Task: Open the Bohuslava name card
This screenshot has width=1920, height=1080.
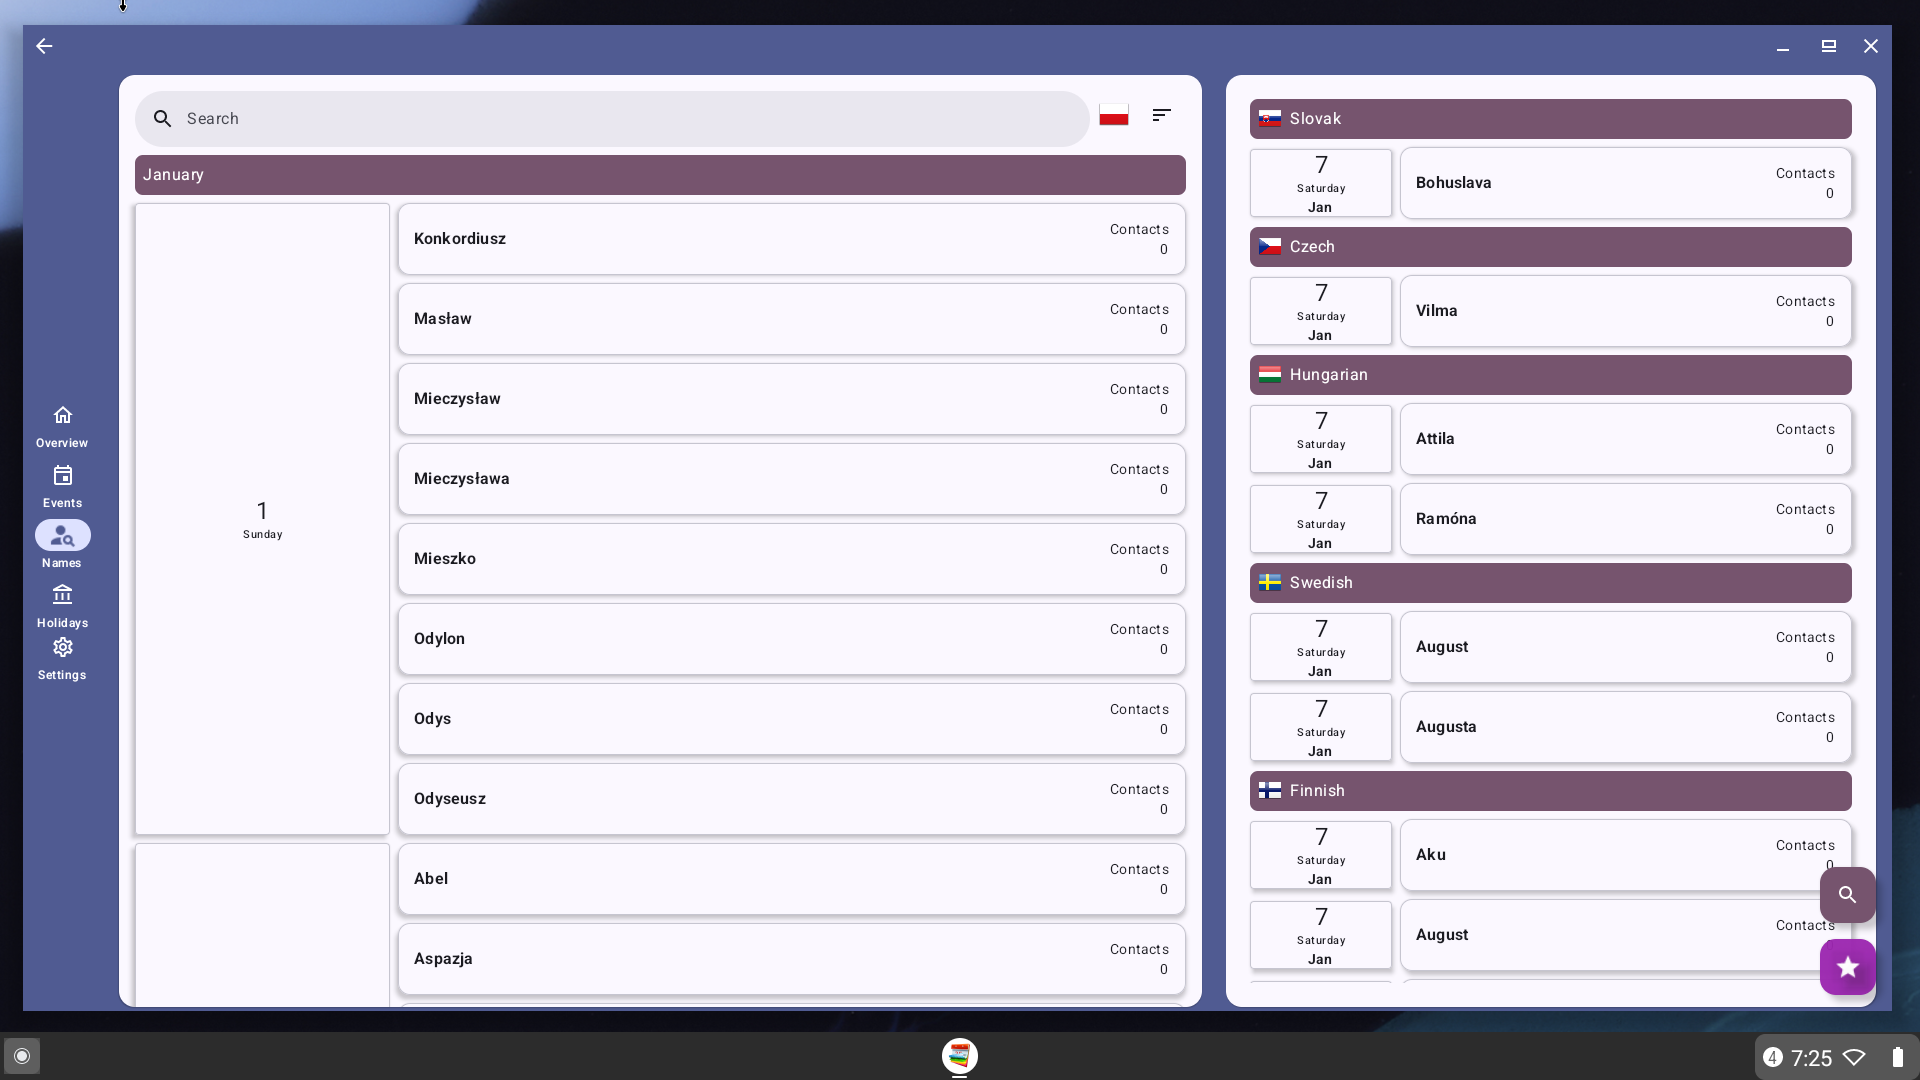Action: (1625, 183)
